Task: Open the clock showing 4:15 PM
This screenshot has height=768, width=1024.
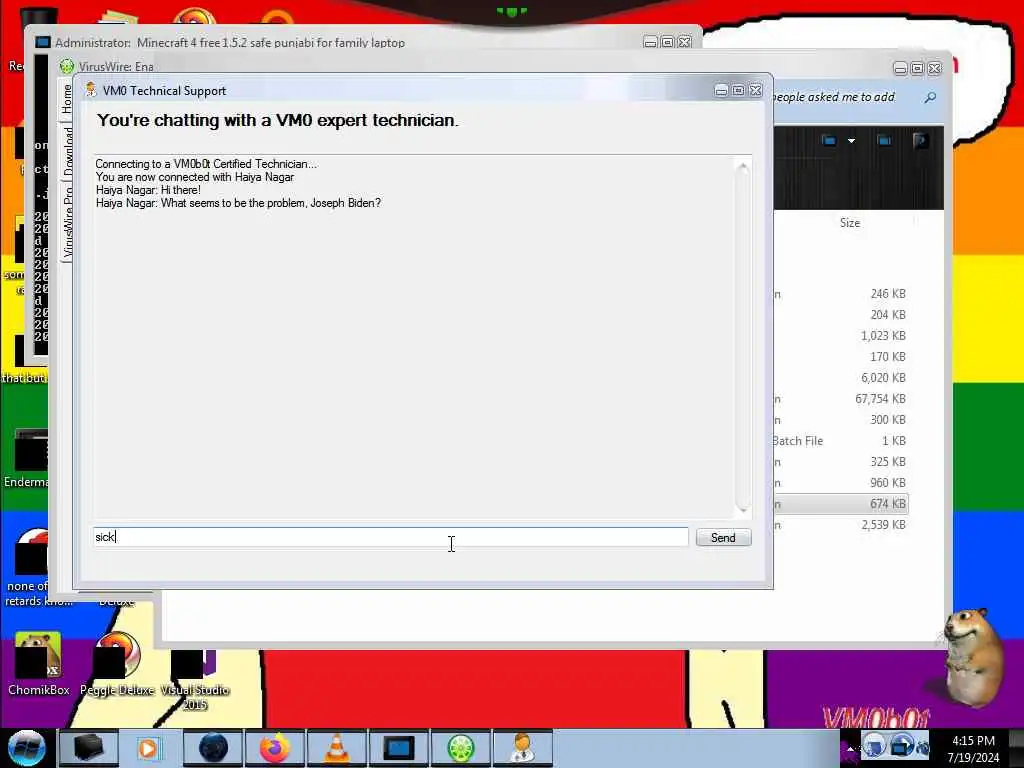Action: coord(973,749)
